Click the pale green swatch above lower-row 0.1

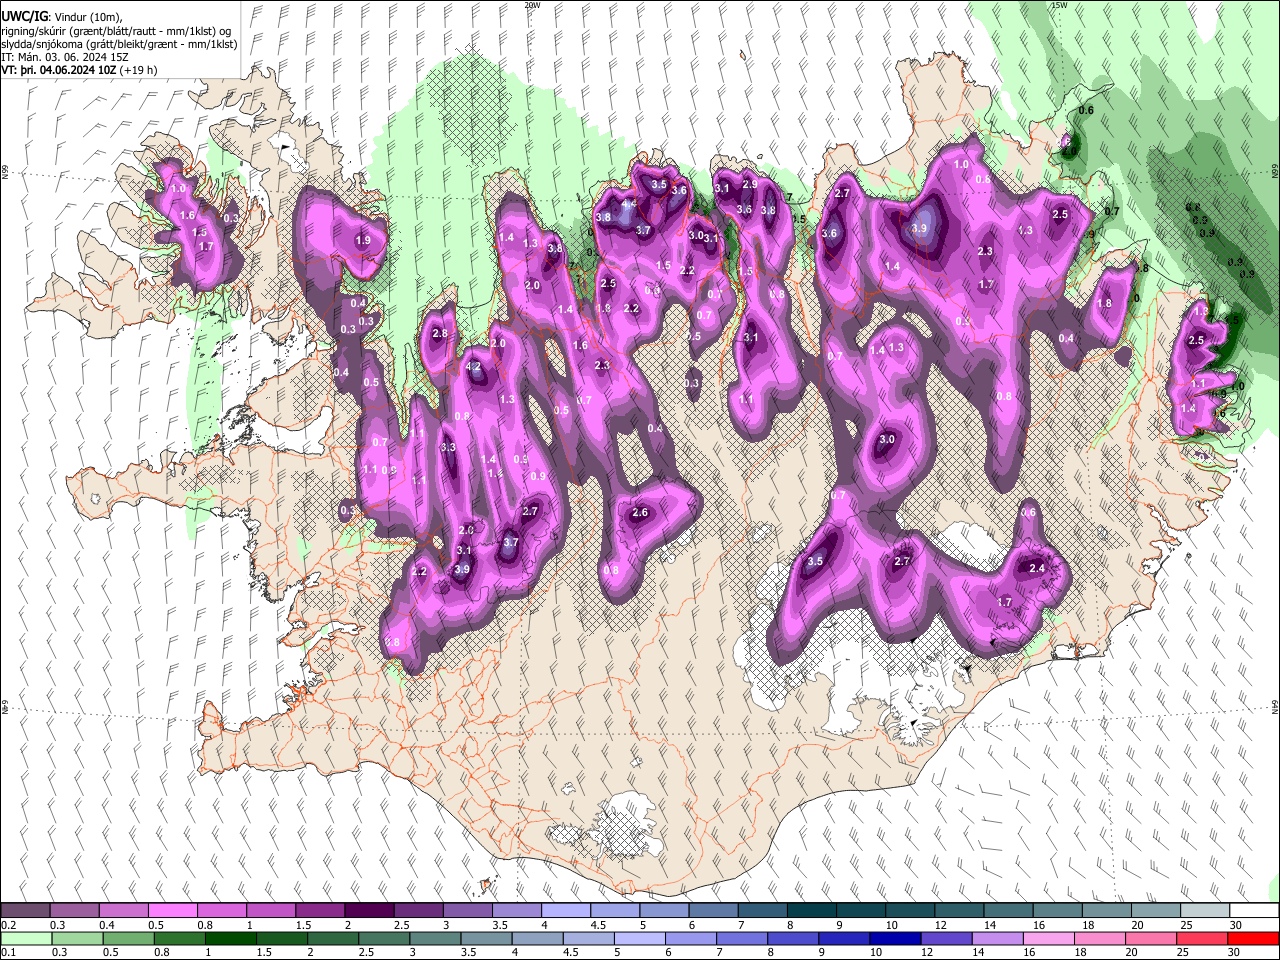[x=26, y=938]
